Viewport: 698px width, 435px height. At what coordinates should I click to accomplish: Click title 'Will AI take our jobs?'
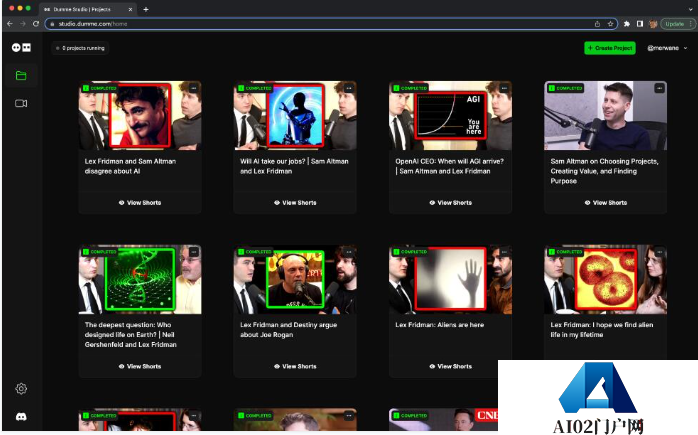tap(294, 166)
